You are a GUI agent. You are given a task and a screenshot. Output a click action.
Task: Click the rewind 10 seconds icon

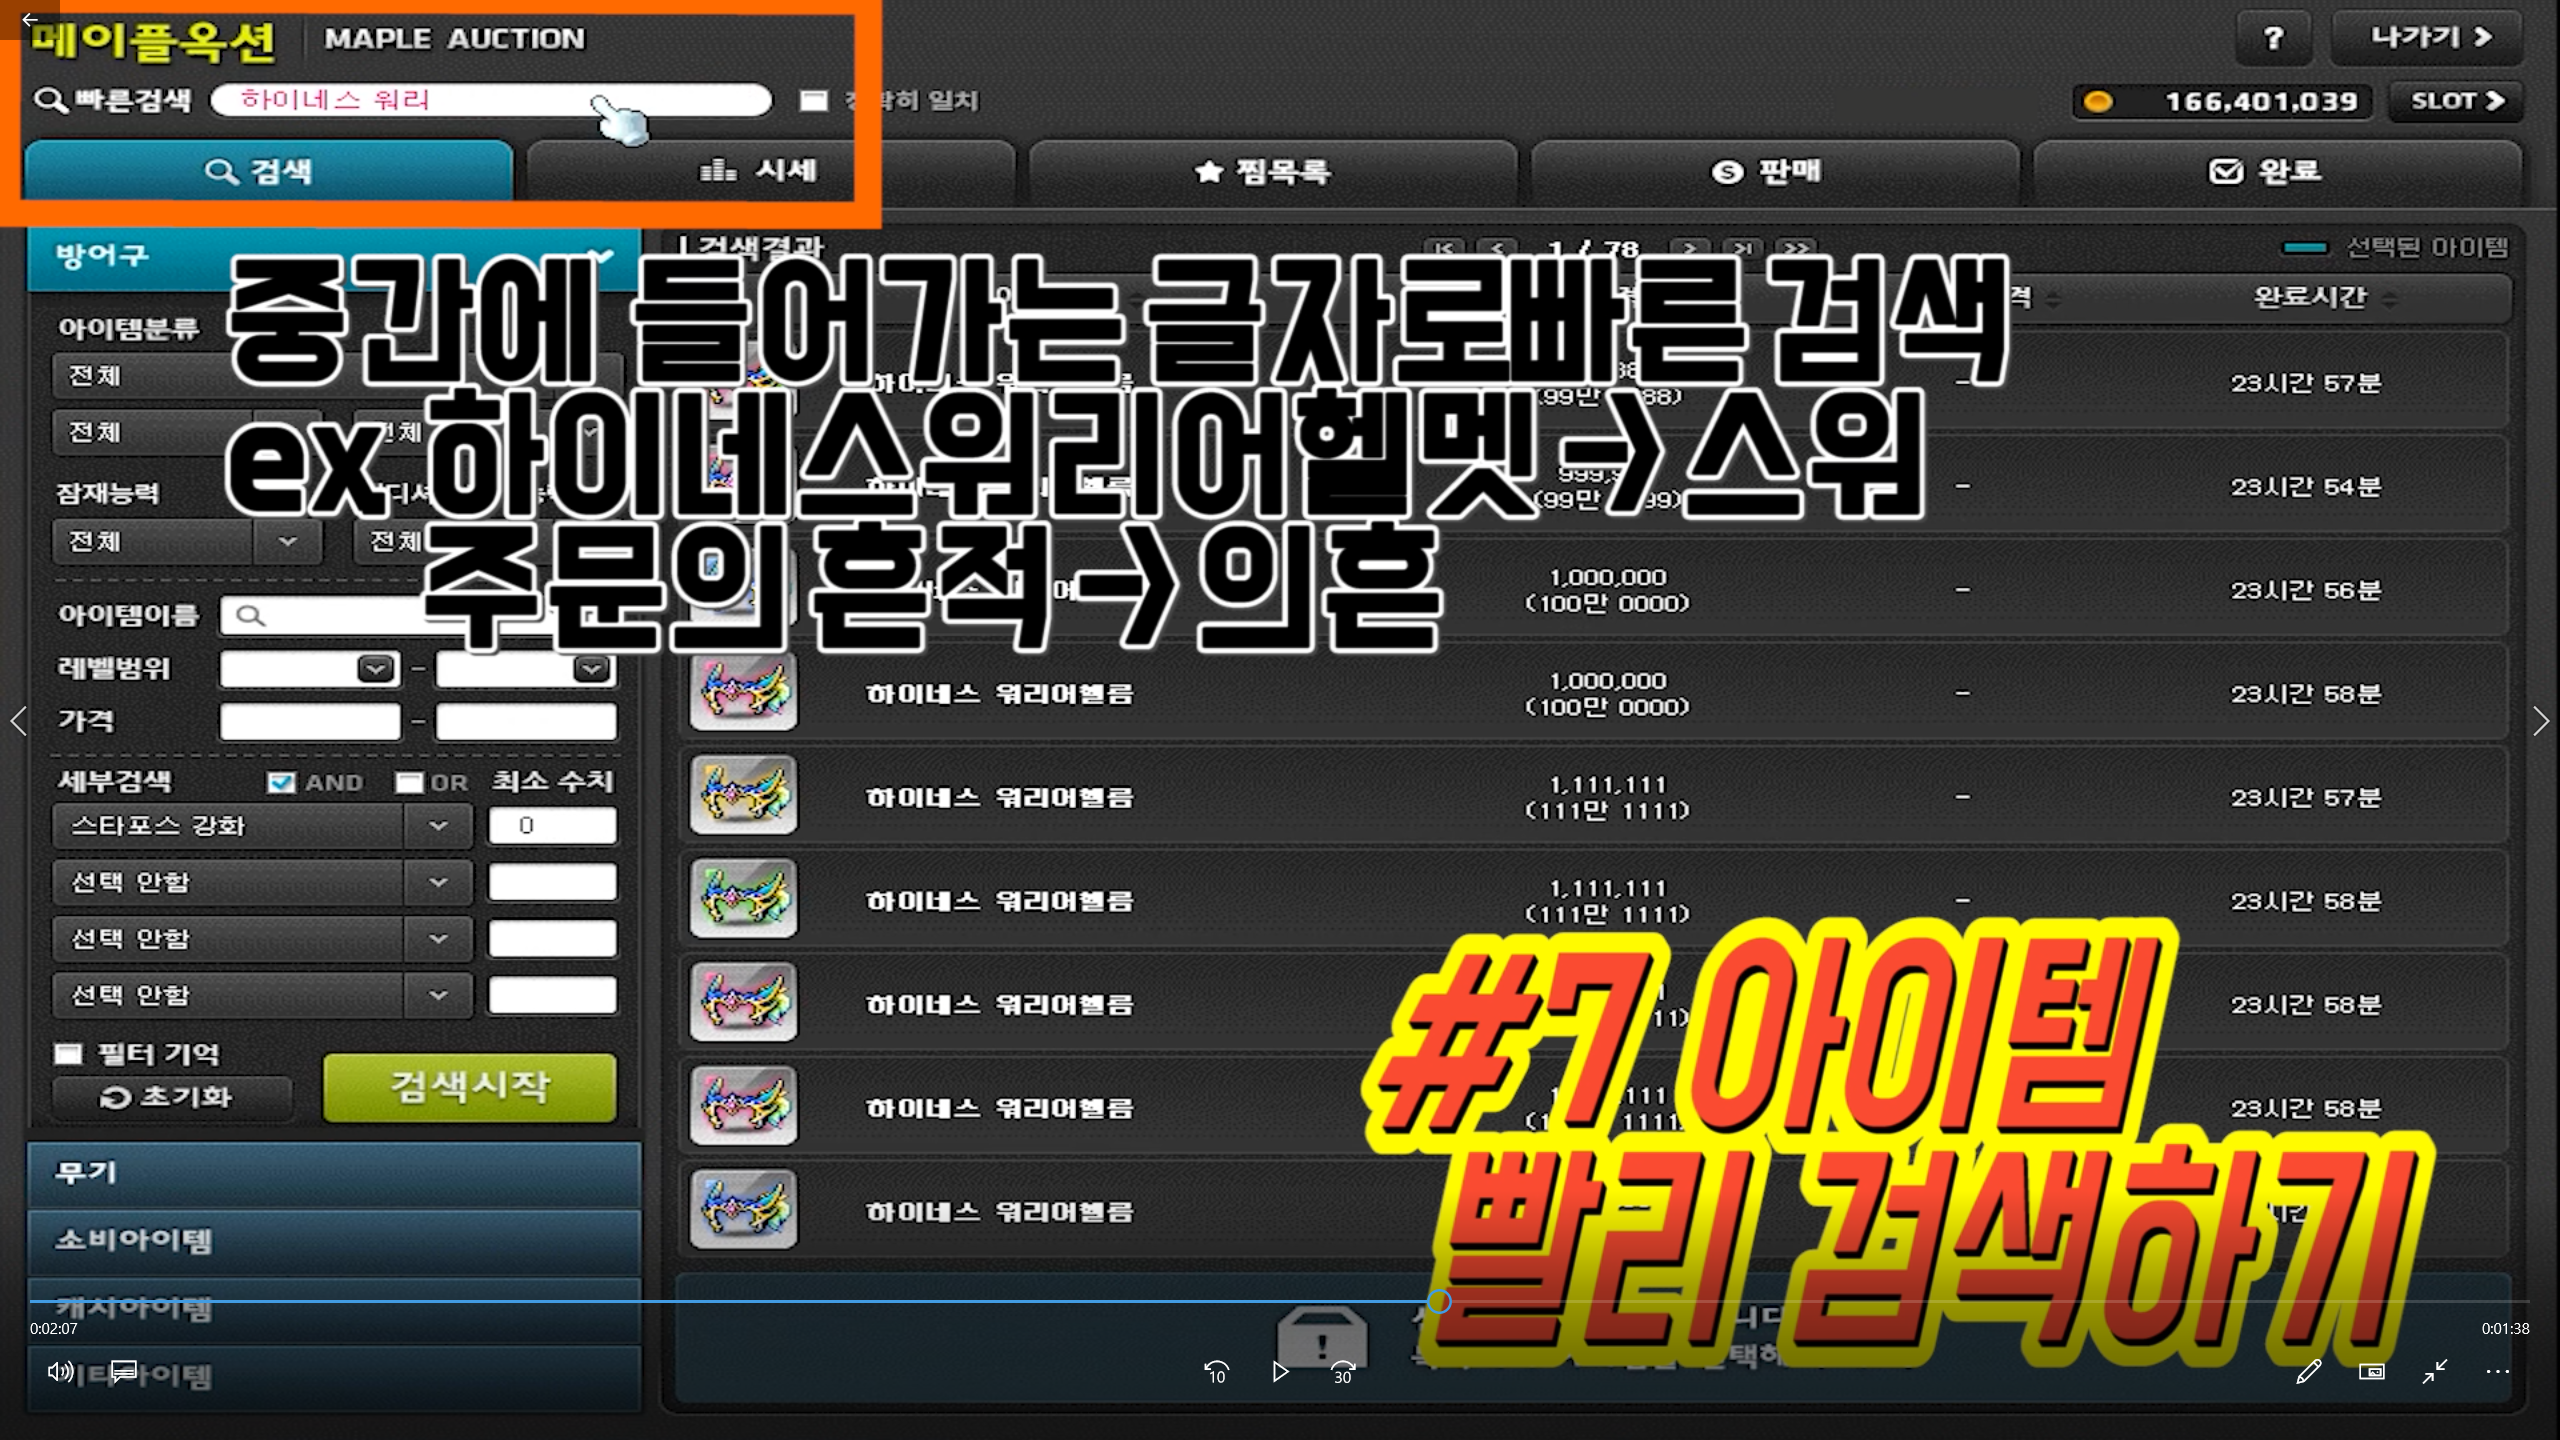[1217, 1374]
